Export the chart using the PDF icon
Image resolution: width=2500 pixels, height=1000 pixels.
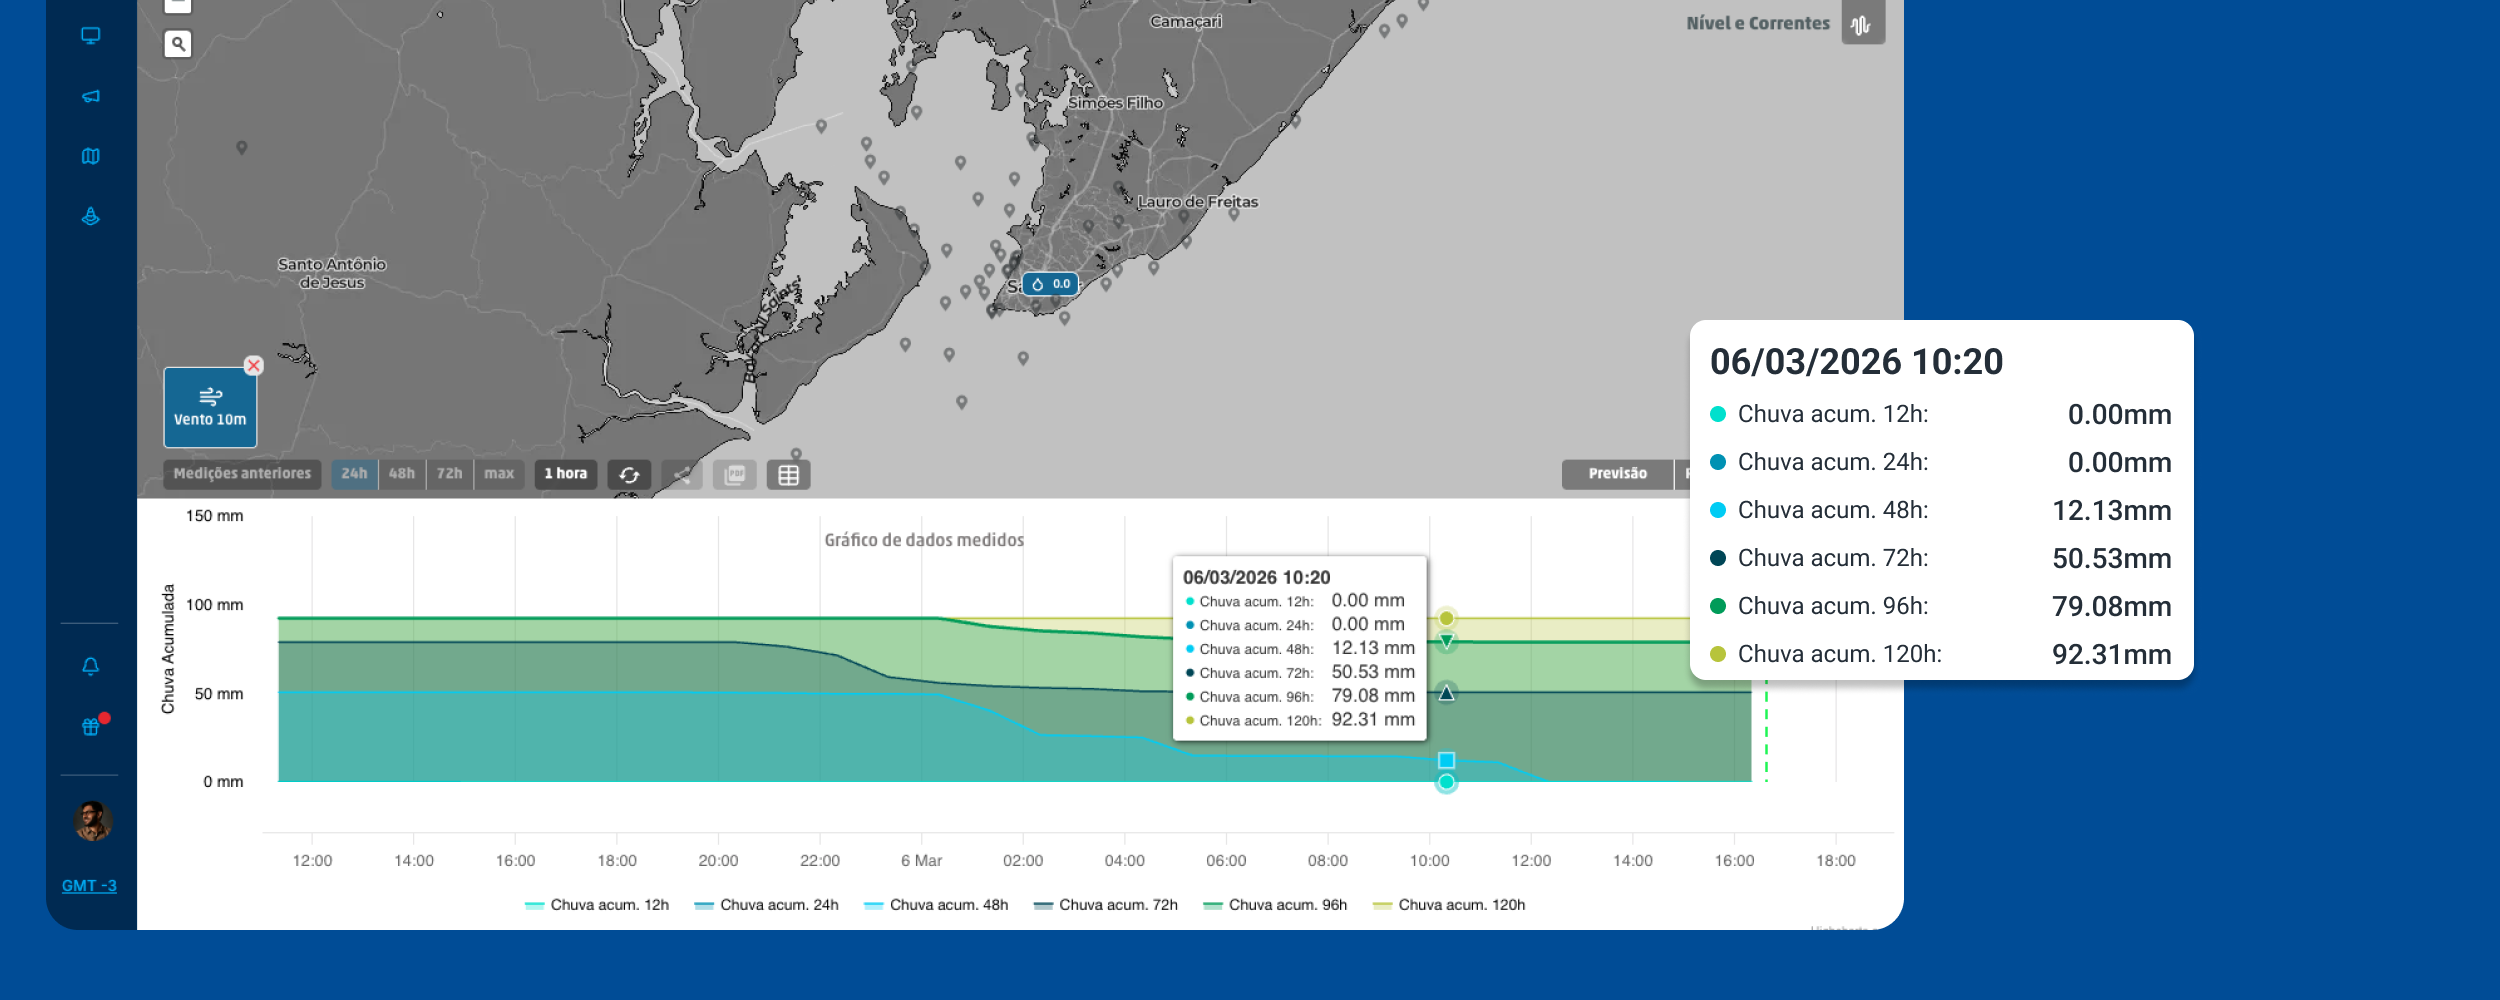point(736,475)
